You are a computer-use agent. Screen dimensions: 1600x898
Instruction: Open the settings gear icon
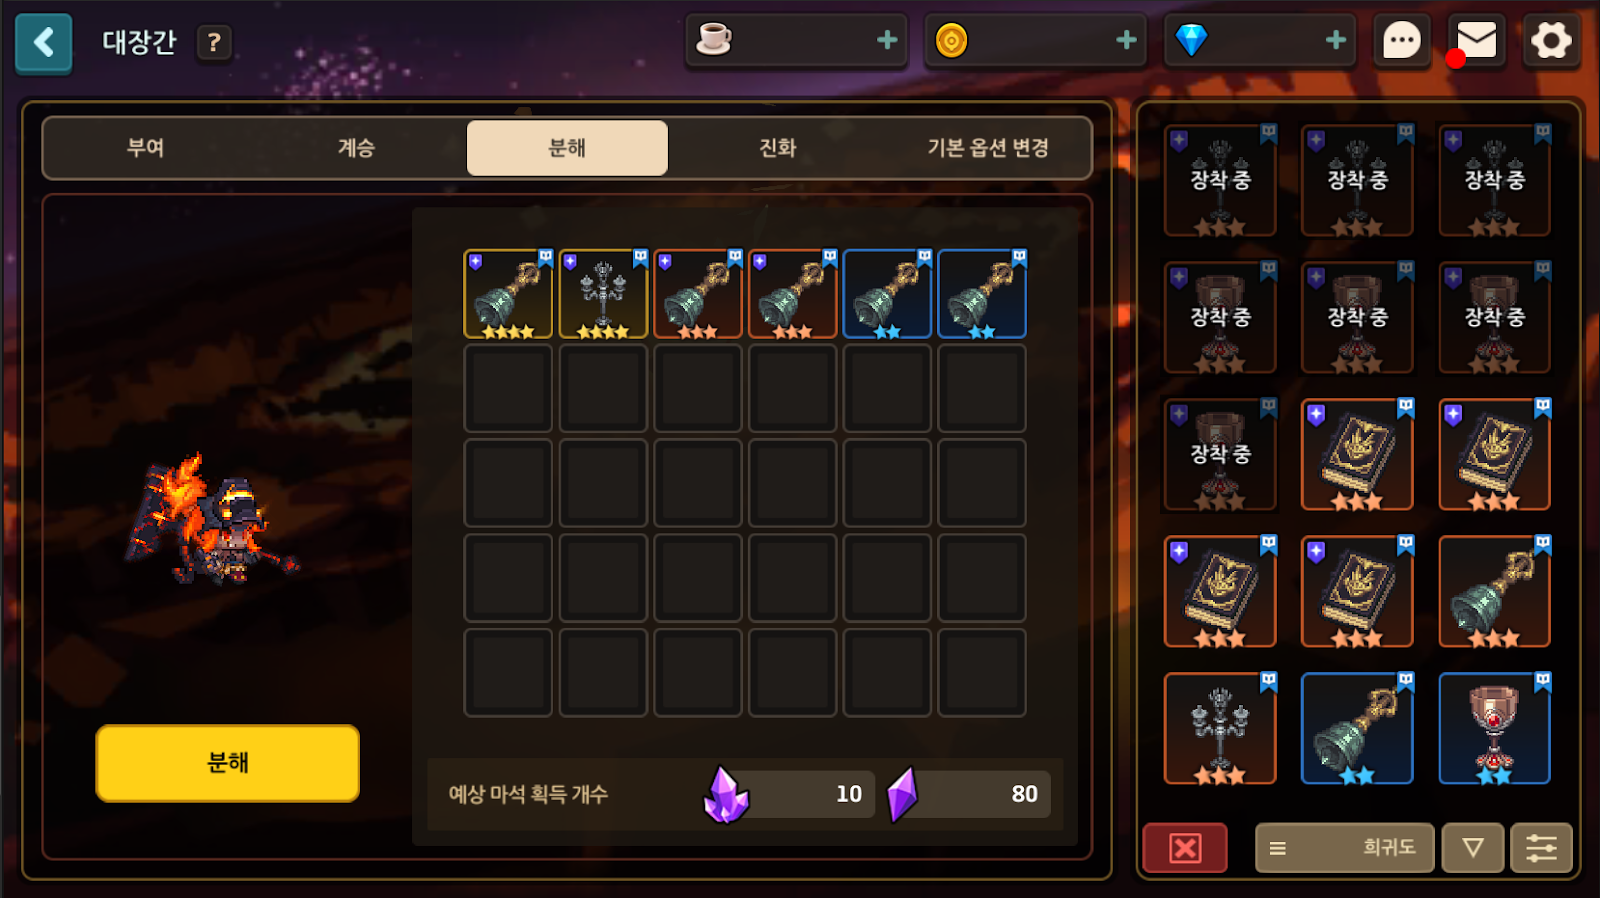point(1551,41)
